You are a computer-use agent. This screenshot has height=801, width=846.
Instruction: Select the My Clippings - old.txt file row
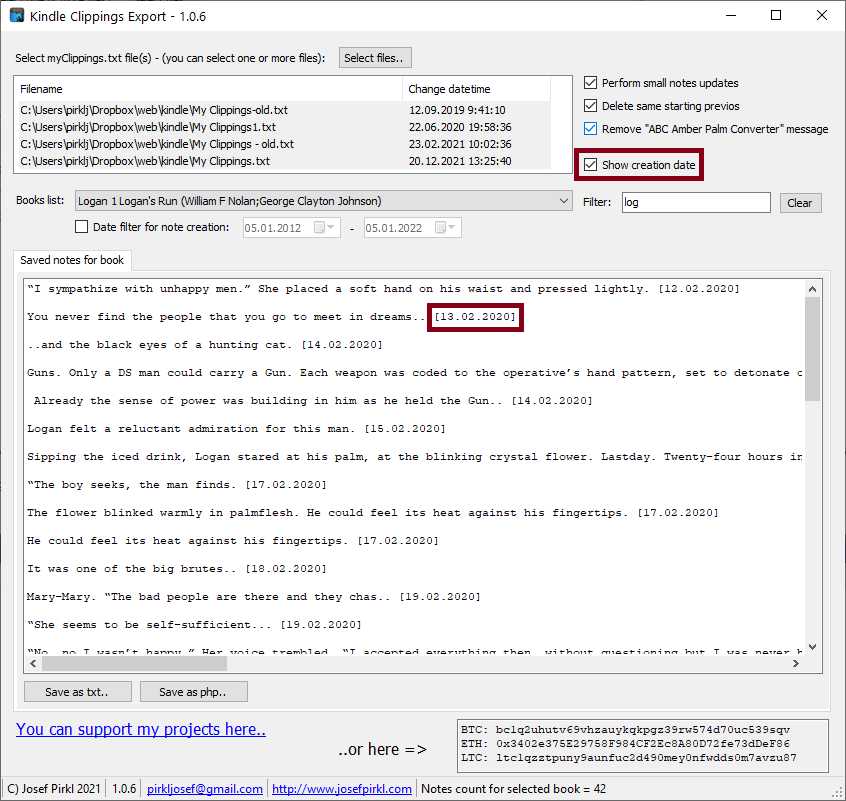(285, 144)
